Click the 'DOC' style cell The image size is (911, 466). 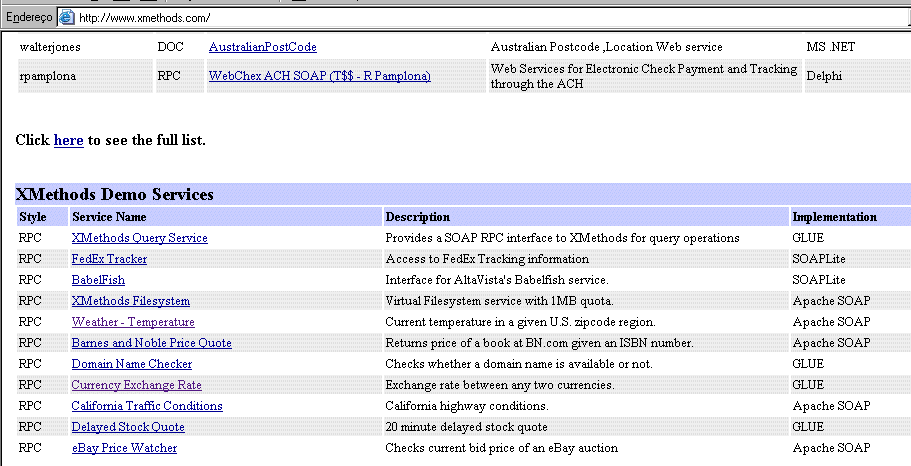pyautogui.click(x=170, y=47)
